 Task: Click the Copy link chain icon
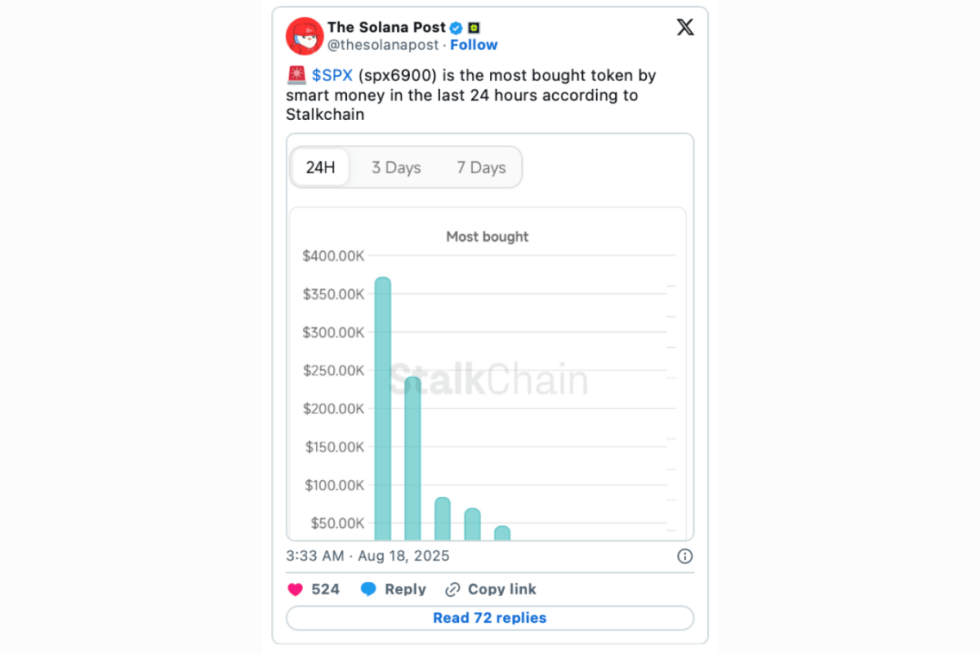tap(453, 589)
